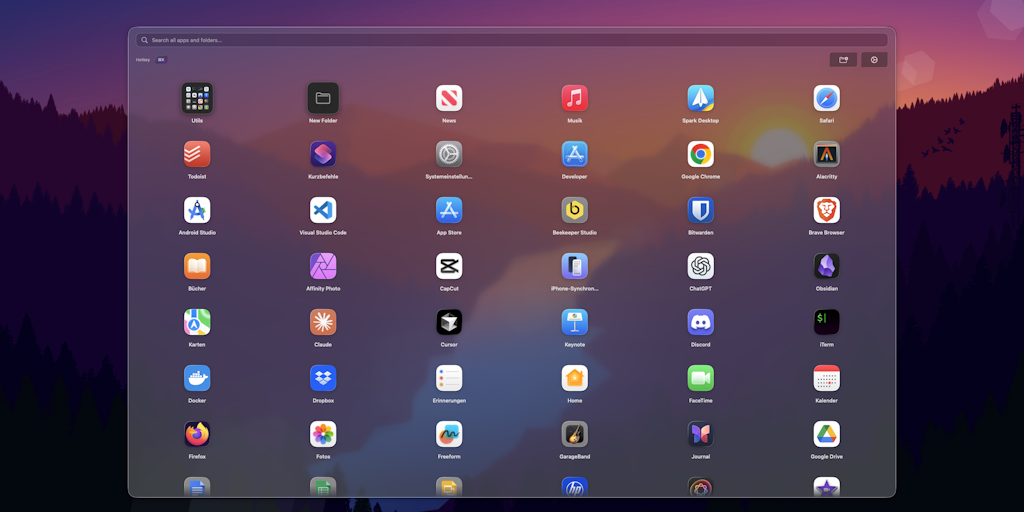Image resolution: width=1024 pixels, height=512 pixels.
Task: Launch Visual Studio Code
Action: pyautogui.click(x=323, y=210)
